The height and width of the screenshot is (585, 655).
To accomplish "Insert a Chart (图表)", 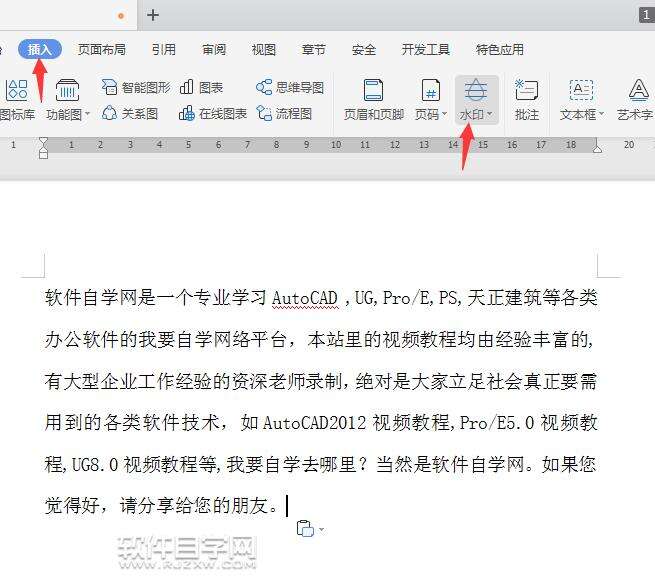I will [x=201, y=87].
